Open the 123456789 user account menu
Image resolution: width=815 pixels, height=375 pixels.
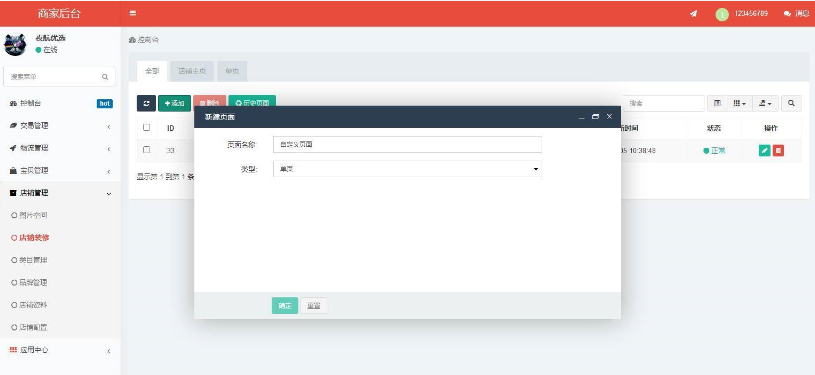[x=742, y=14]
